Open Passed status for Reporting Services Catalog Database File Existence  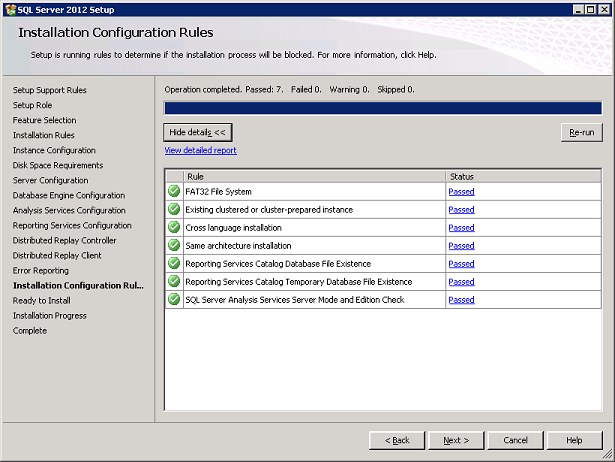tap(462, 264)
